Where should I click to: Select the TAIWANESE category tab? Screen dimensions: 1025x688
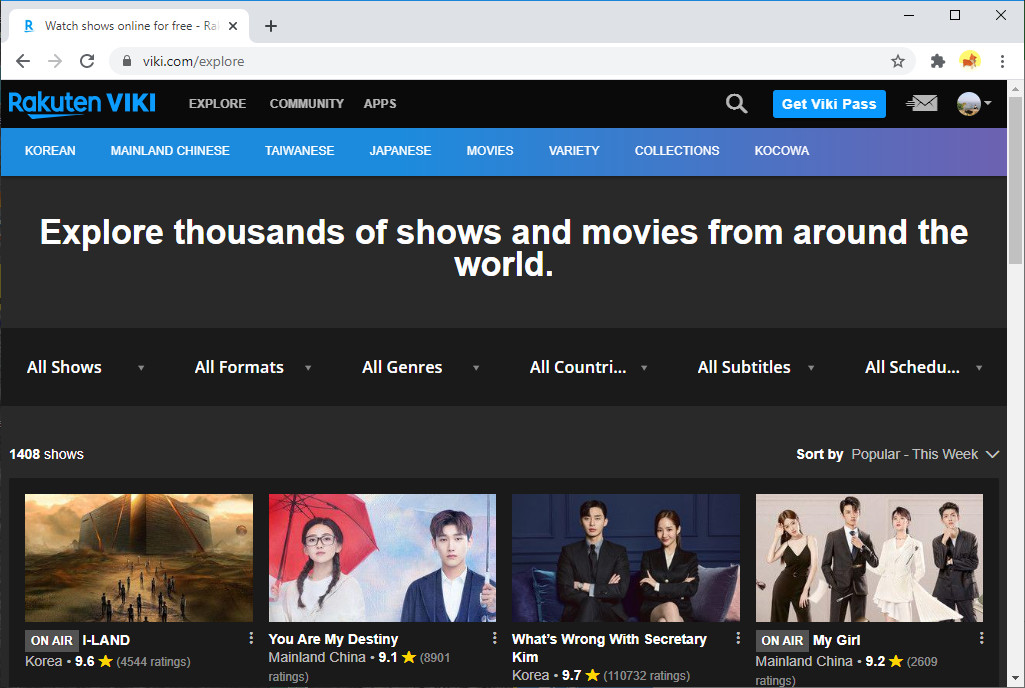pyautogui.click(x=299, y=151)
